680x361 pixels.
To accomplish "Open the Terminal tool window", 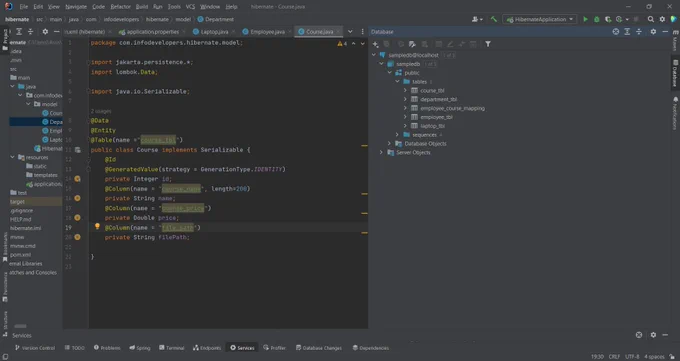I will 171,348.
